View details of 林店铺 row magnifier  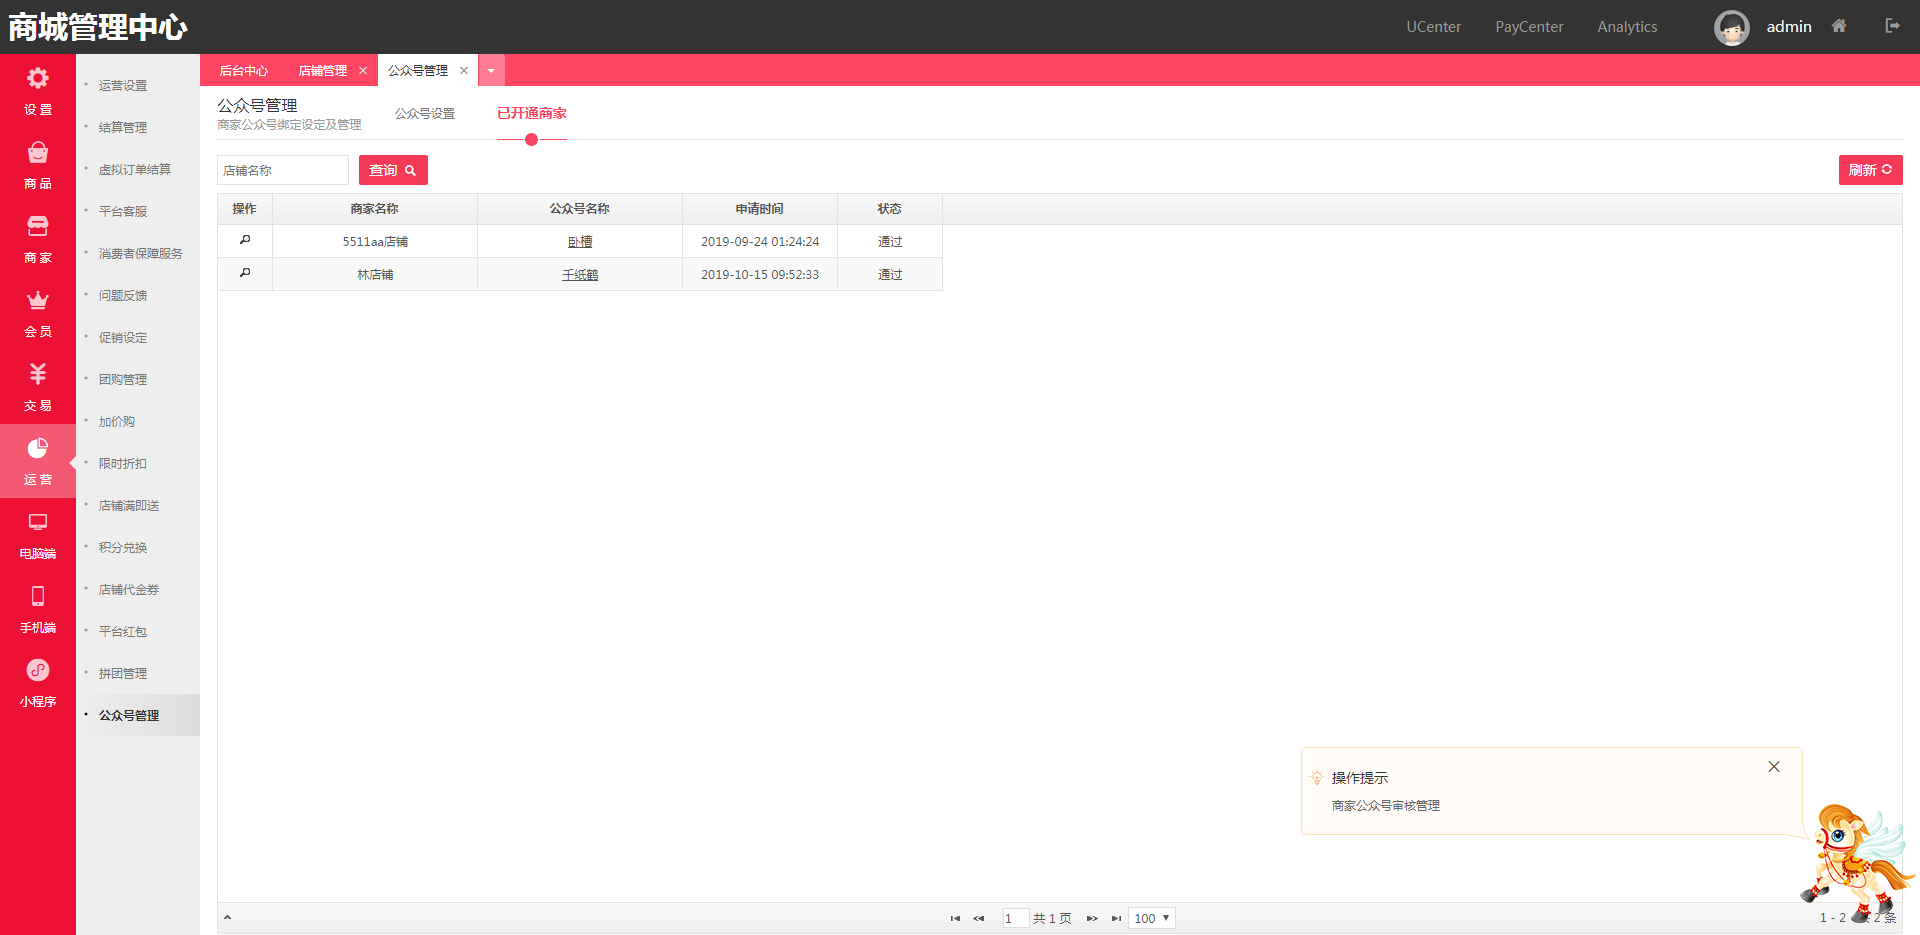coord(245,273)
